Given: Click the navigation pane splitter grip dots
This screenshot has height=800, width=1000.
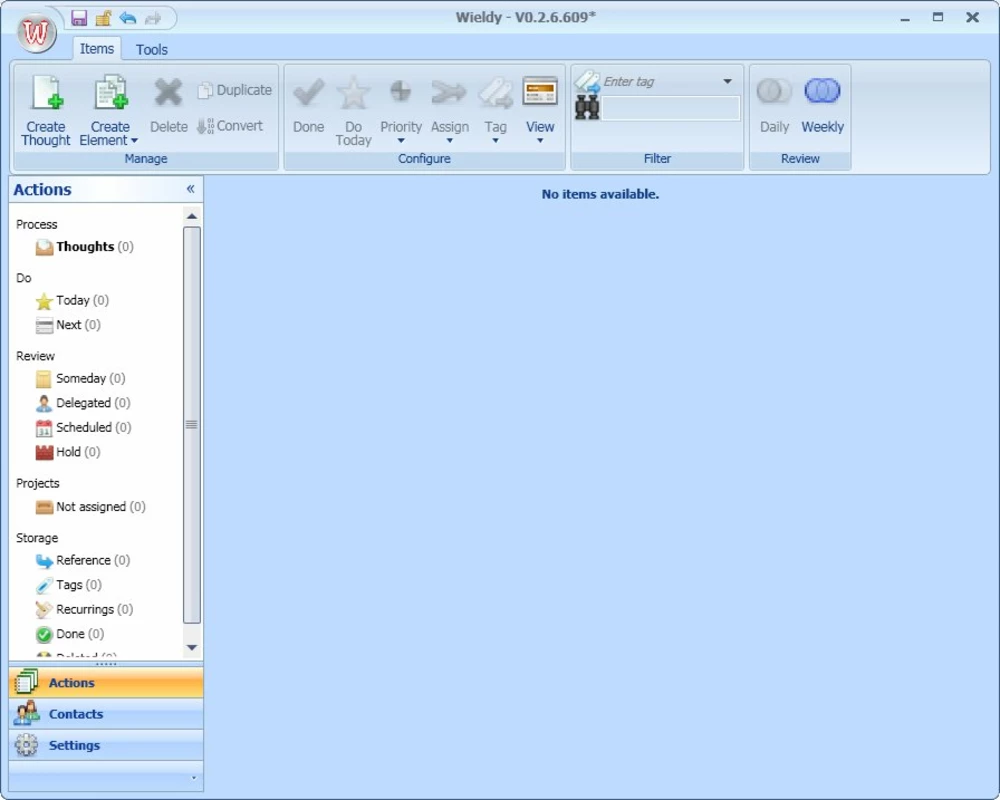Looking at the screenshot, I should coord(106,663).
